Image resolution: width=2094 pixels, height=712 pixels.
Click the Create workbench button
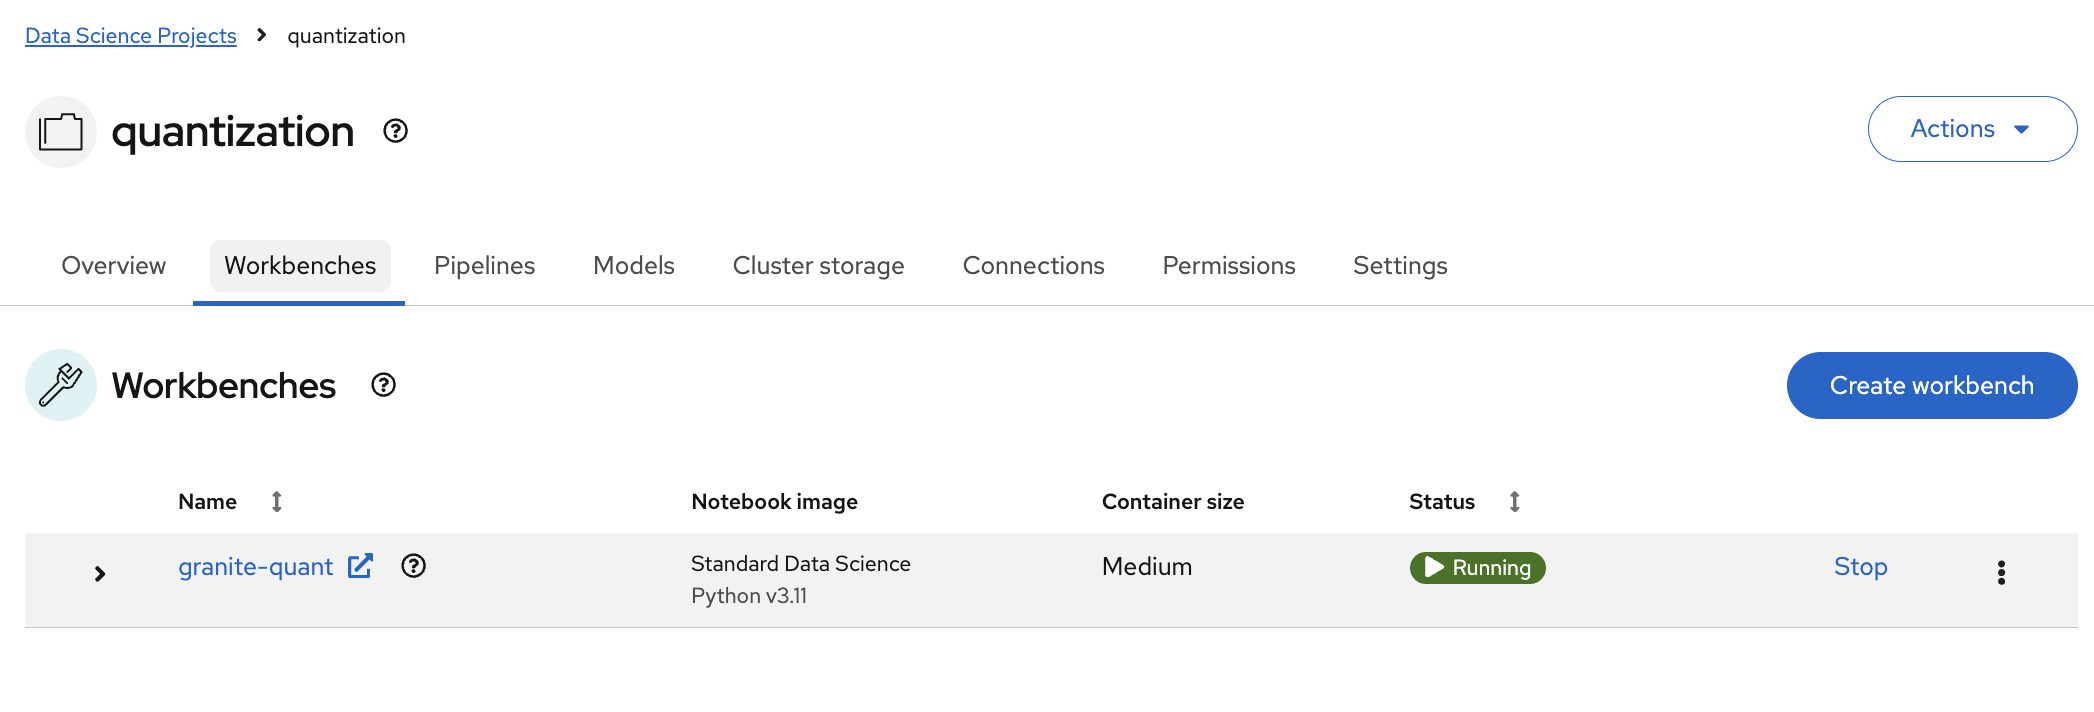tap(1931, 385)
